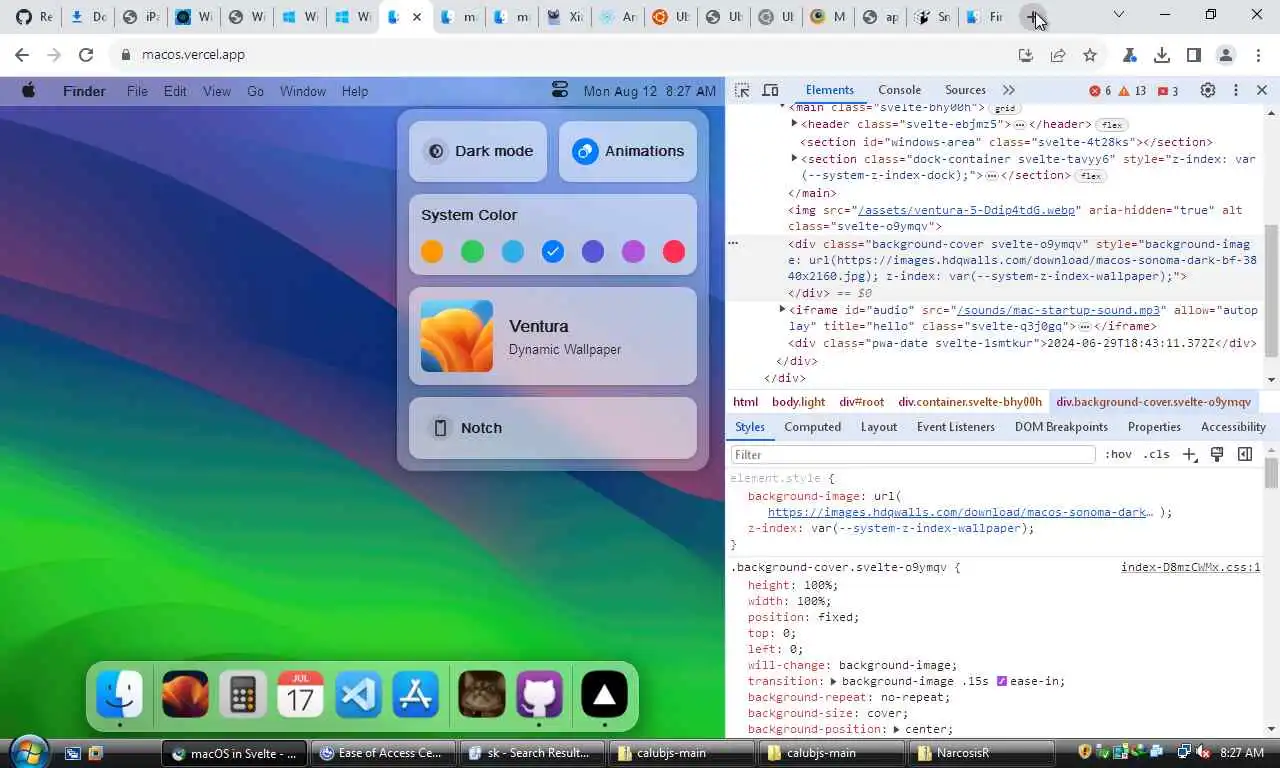Open the Go menu
Screen dimensions: 1280x768
click(x=255, y=91)
